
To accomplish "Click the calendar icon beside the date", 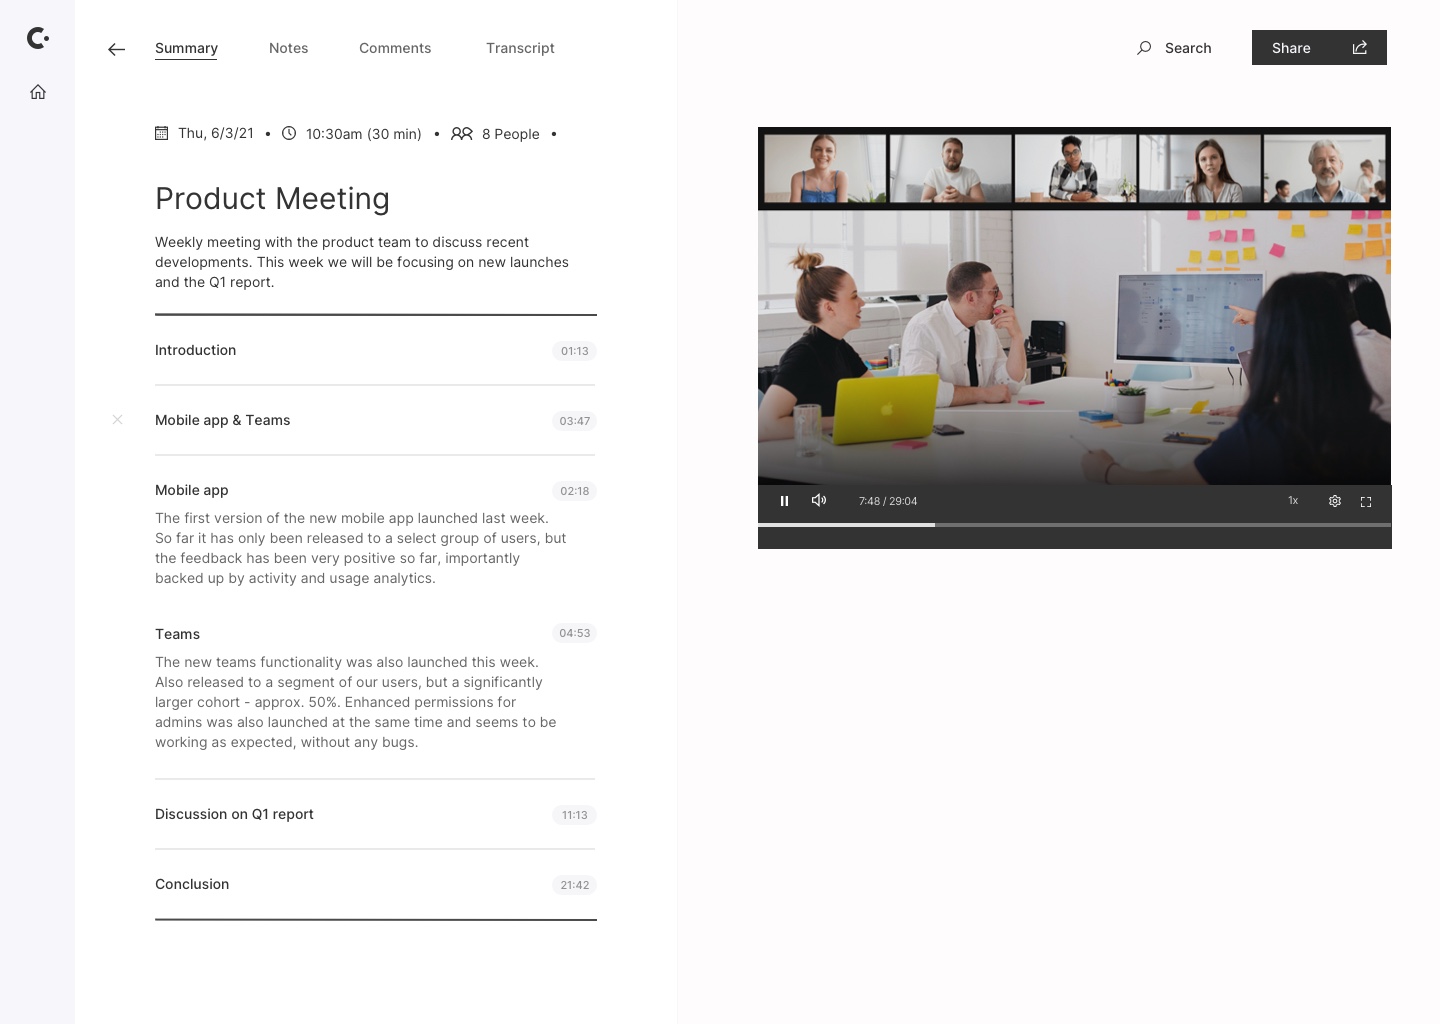I will point(161,133).
